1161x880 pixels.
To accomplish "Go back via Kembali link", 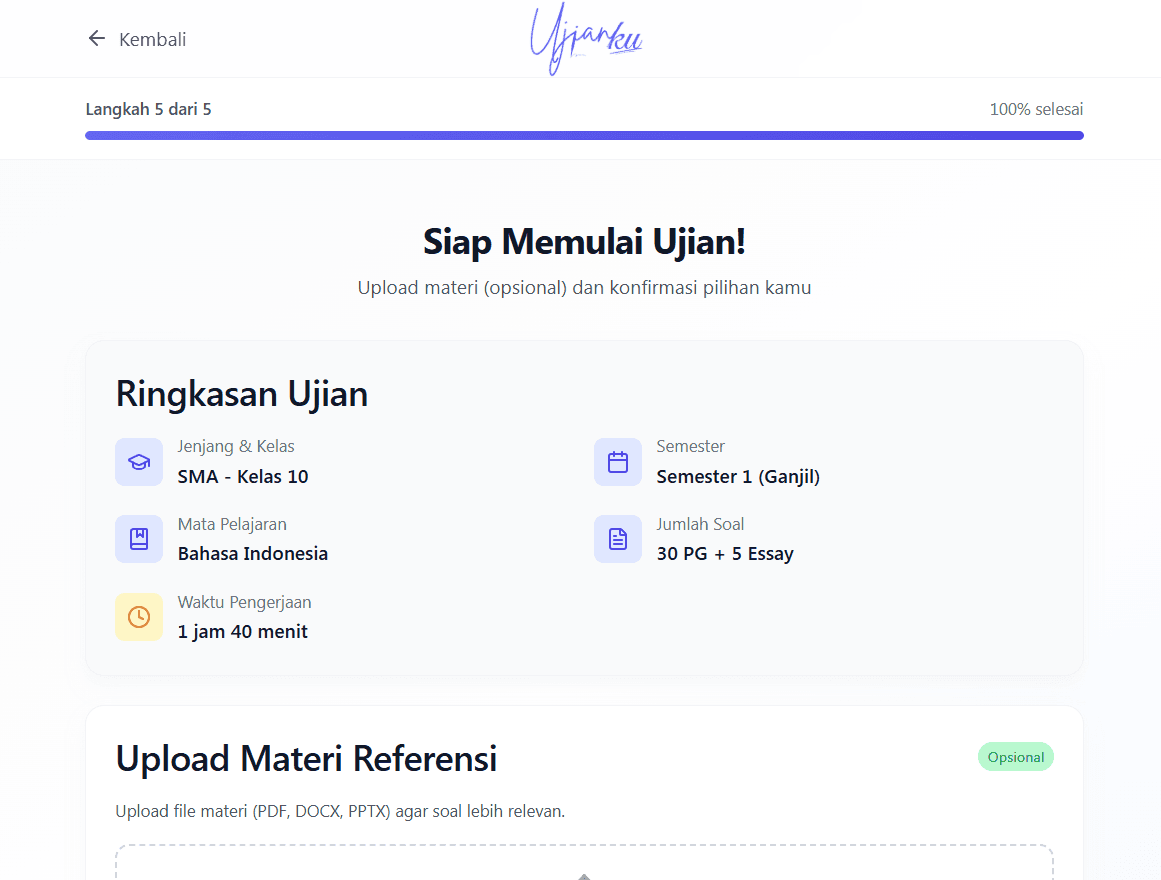I will pos(137,39).
